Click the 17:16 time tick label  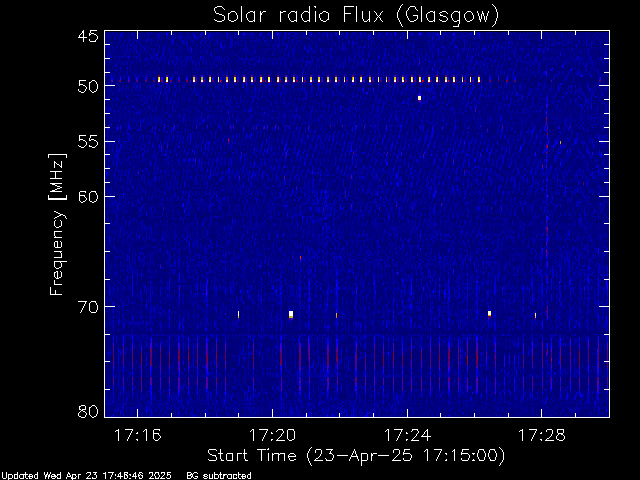pyautogui.click(x=138, y=435)
